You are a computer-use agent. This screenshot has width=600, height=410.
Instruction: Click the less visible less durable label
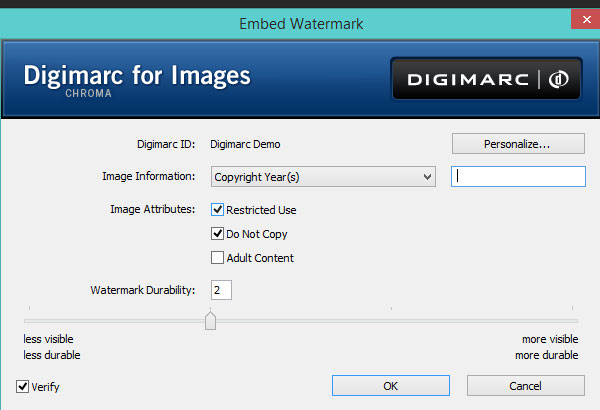(x=52, y=347)
